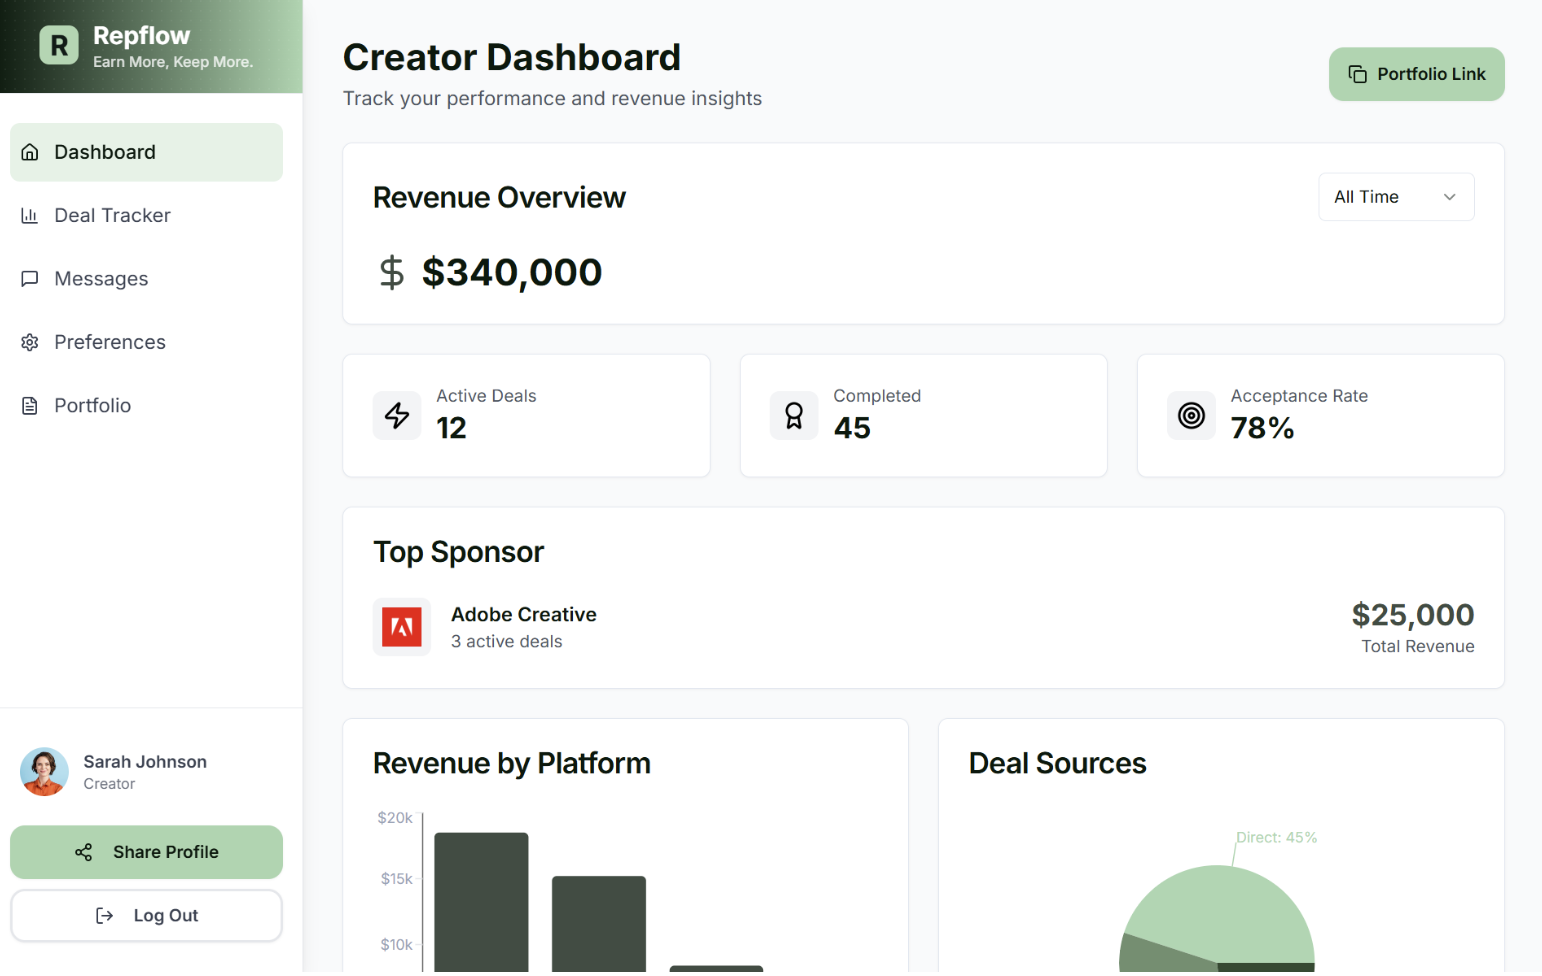This screenshot has height=976, width=1542.
Task: Click the Completed award ribbon icon
Action: [794, 415]
